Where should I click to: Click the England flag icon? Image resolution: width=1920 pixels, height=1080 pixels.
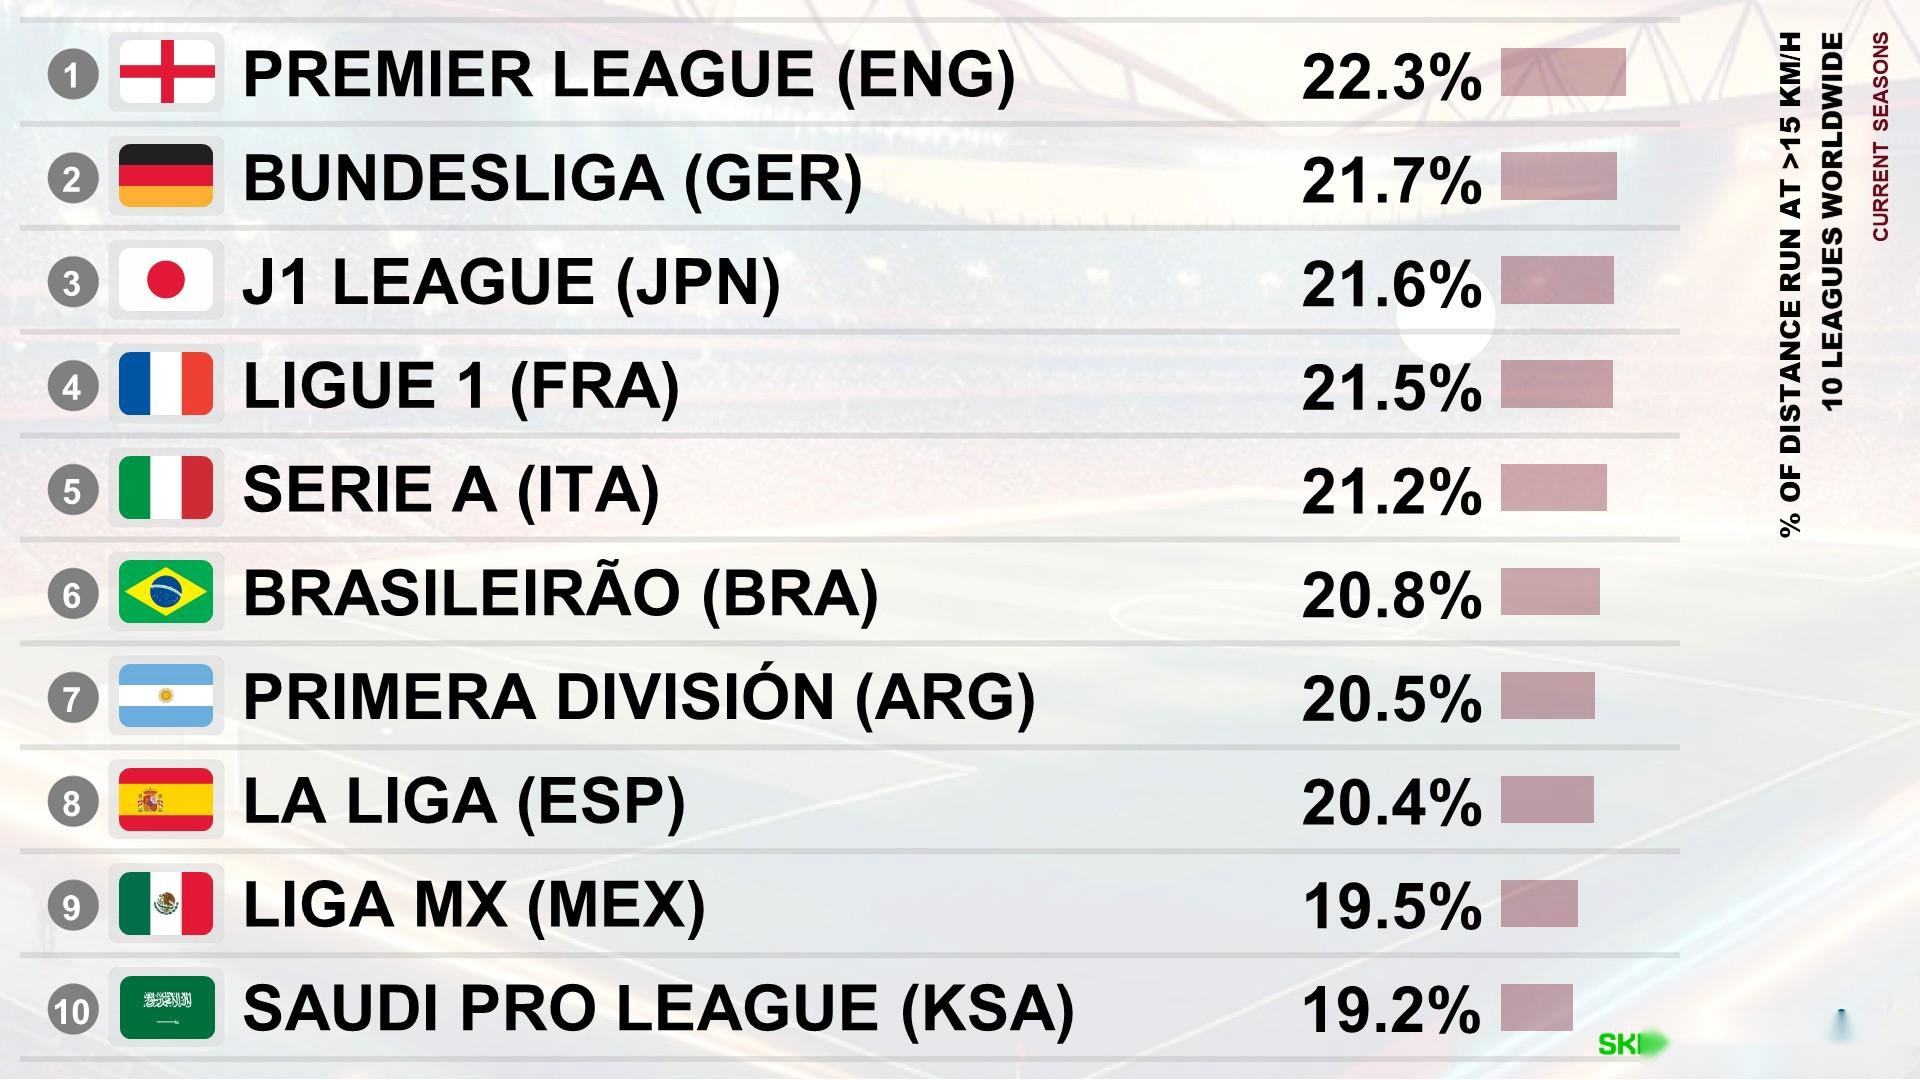166,72
